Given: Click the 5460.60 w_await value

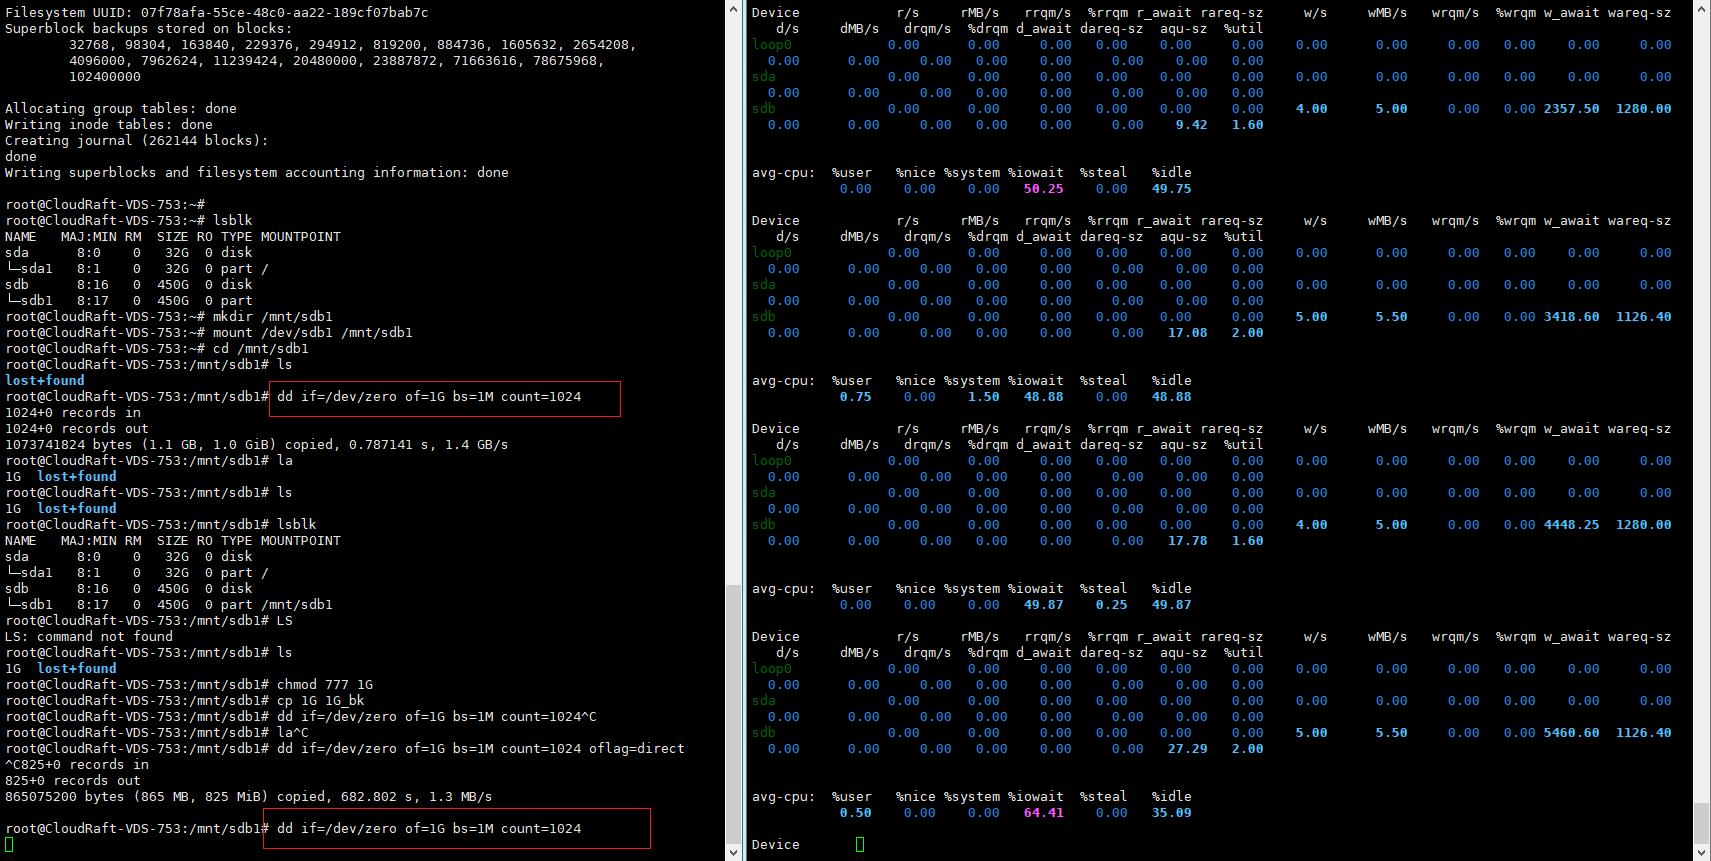Looking at the screenshot, I should 1572,733.
